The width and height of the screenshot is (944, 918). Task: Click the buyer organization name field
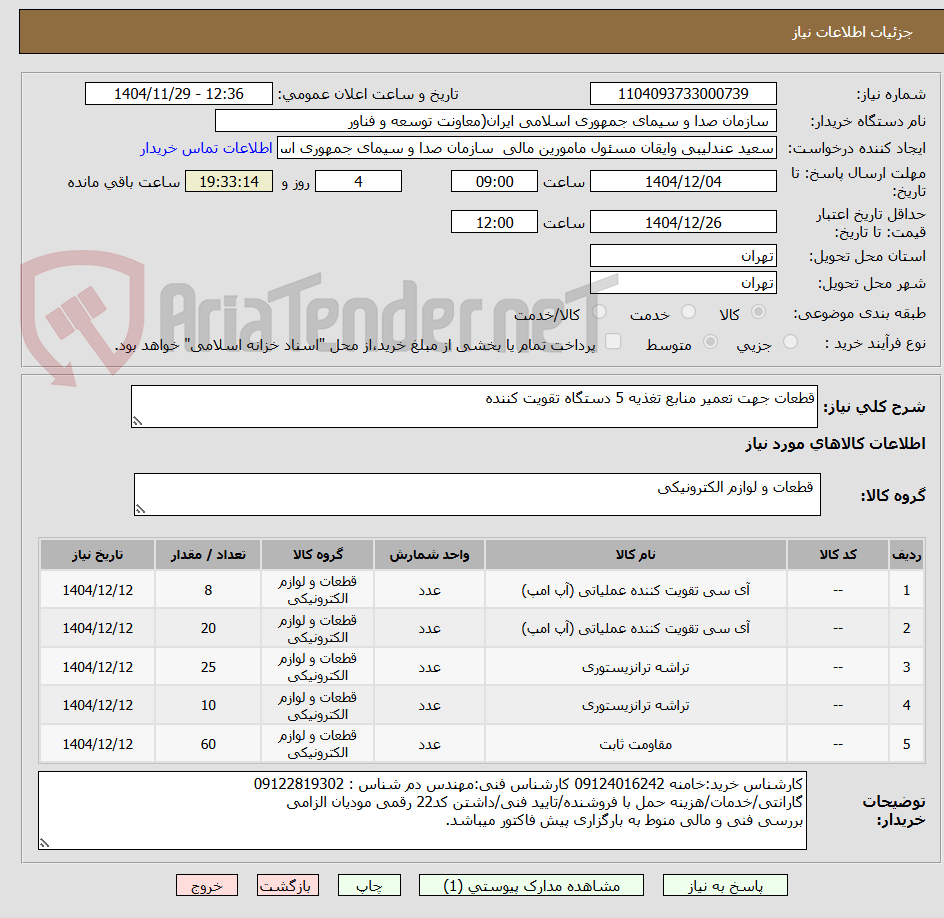click(495, 121)
